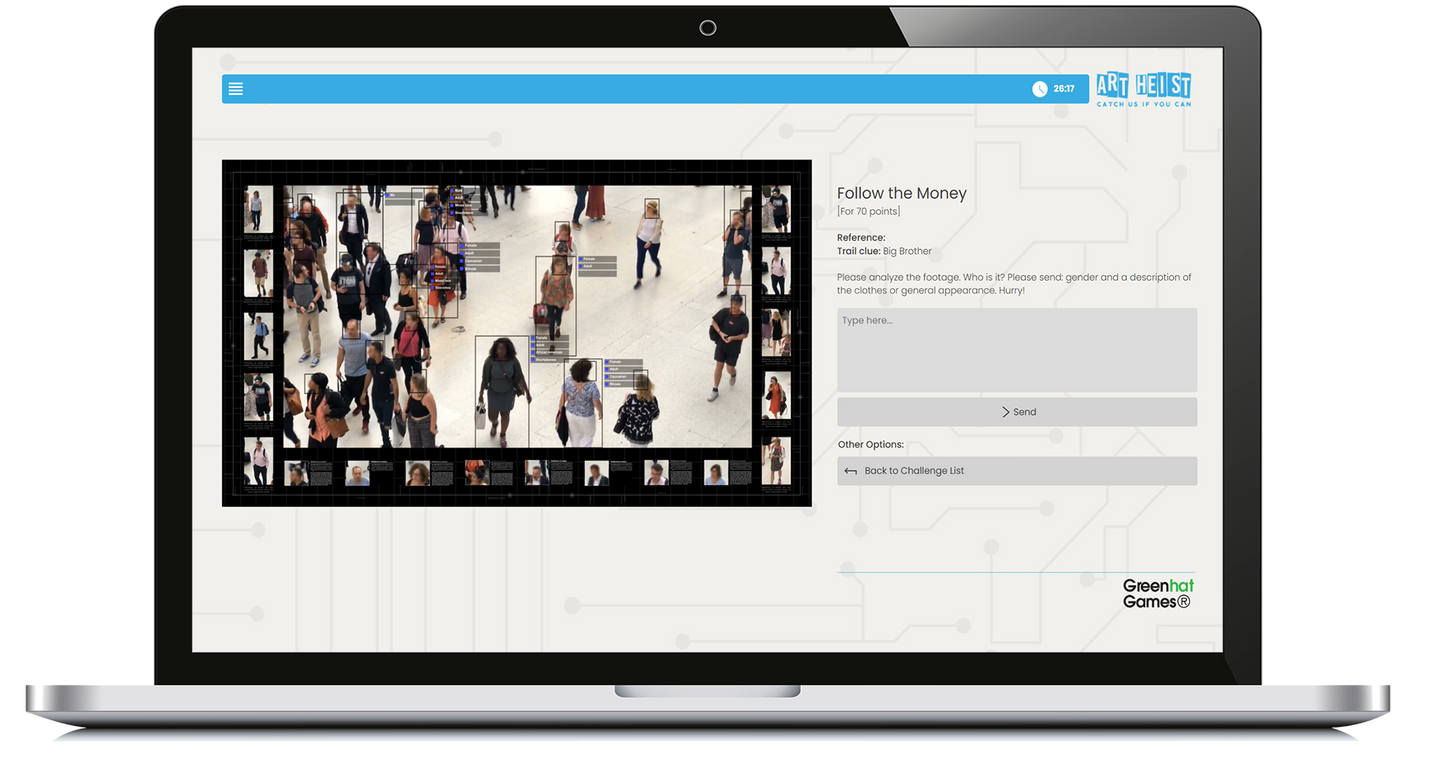Select the maroon shirt thumbnail in the left strip
Image resolution: width=1445 pixels, height=757 pixels.
point(259,273)
